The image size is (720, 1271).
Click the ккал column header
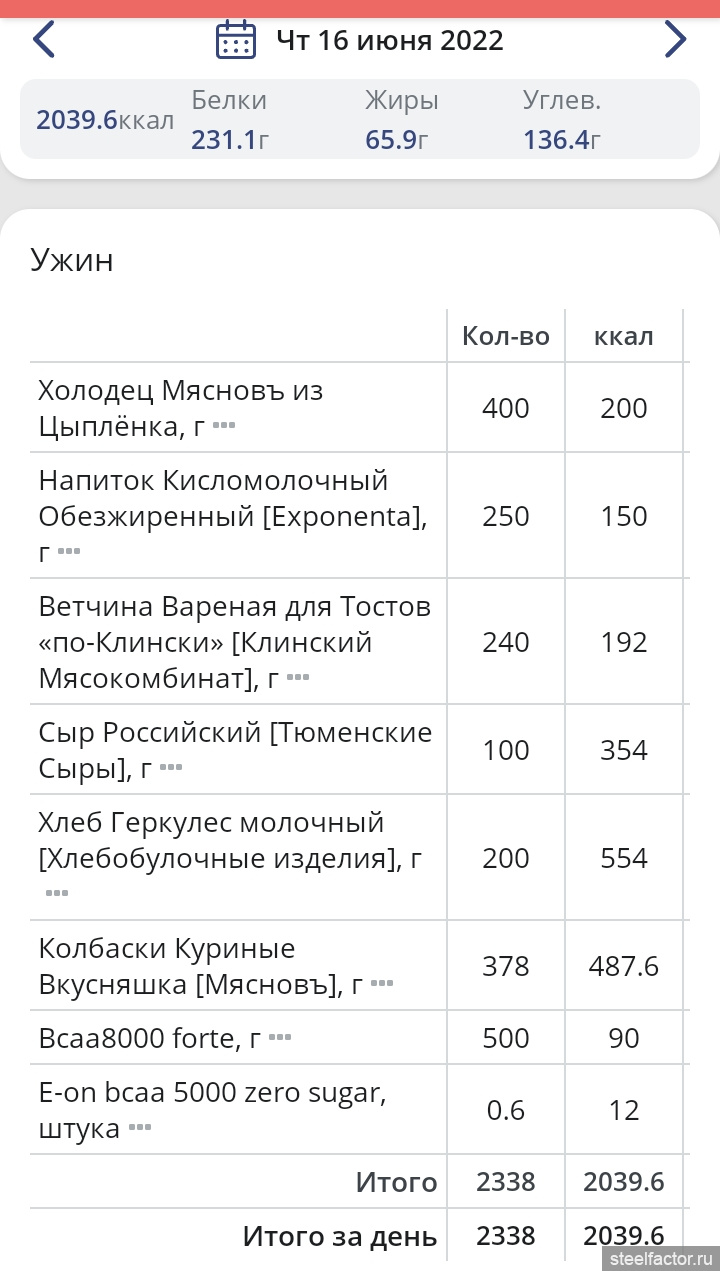click(624, 336)
